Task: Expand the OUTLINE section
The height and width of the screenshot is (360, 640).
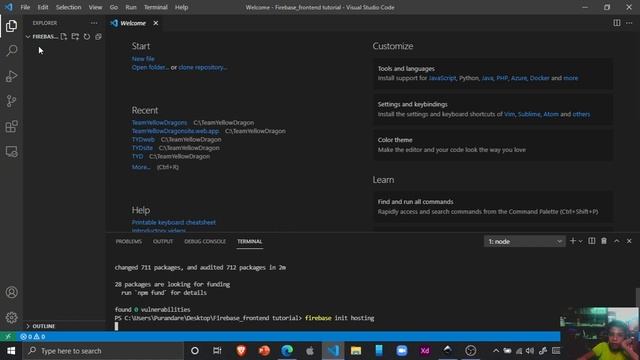Action: pyautogui.click(x=41, y=326)
